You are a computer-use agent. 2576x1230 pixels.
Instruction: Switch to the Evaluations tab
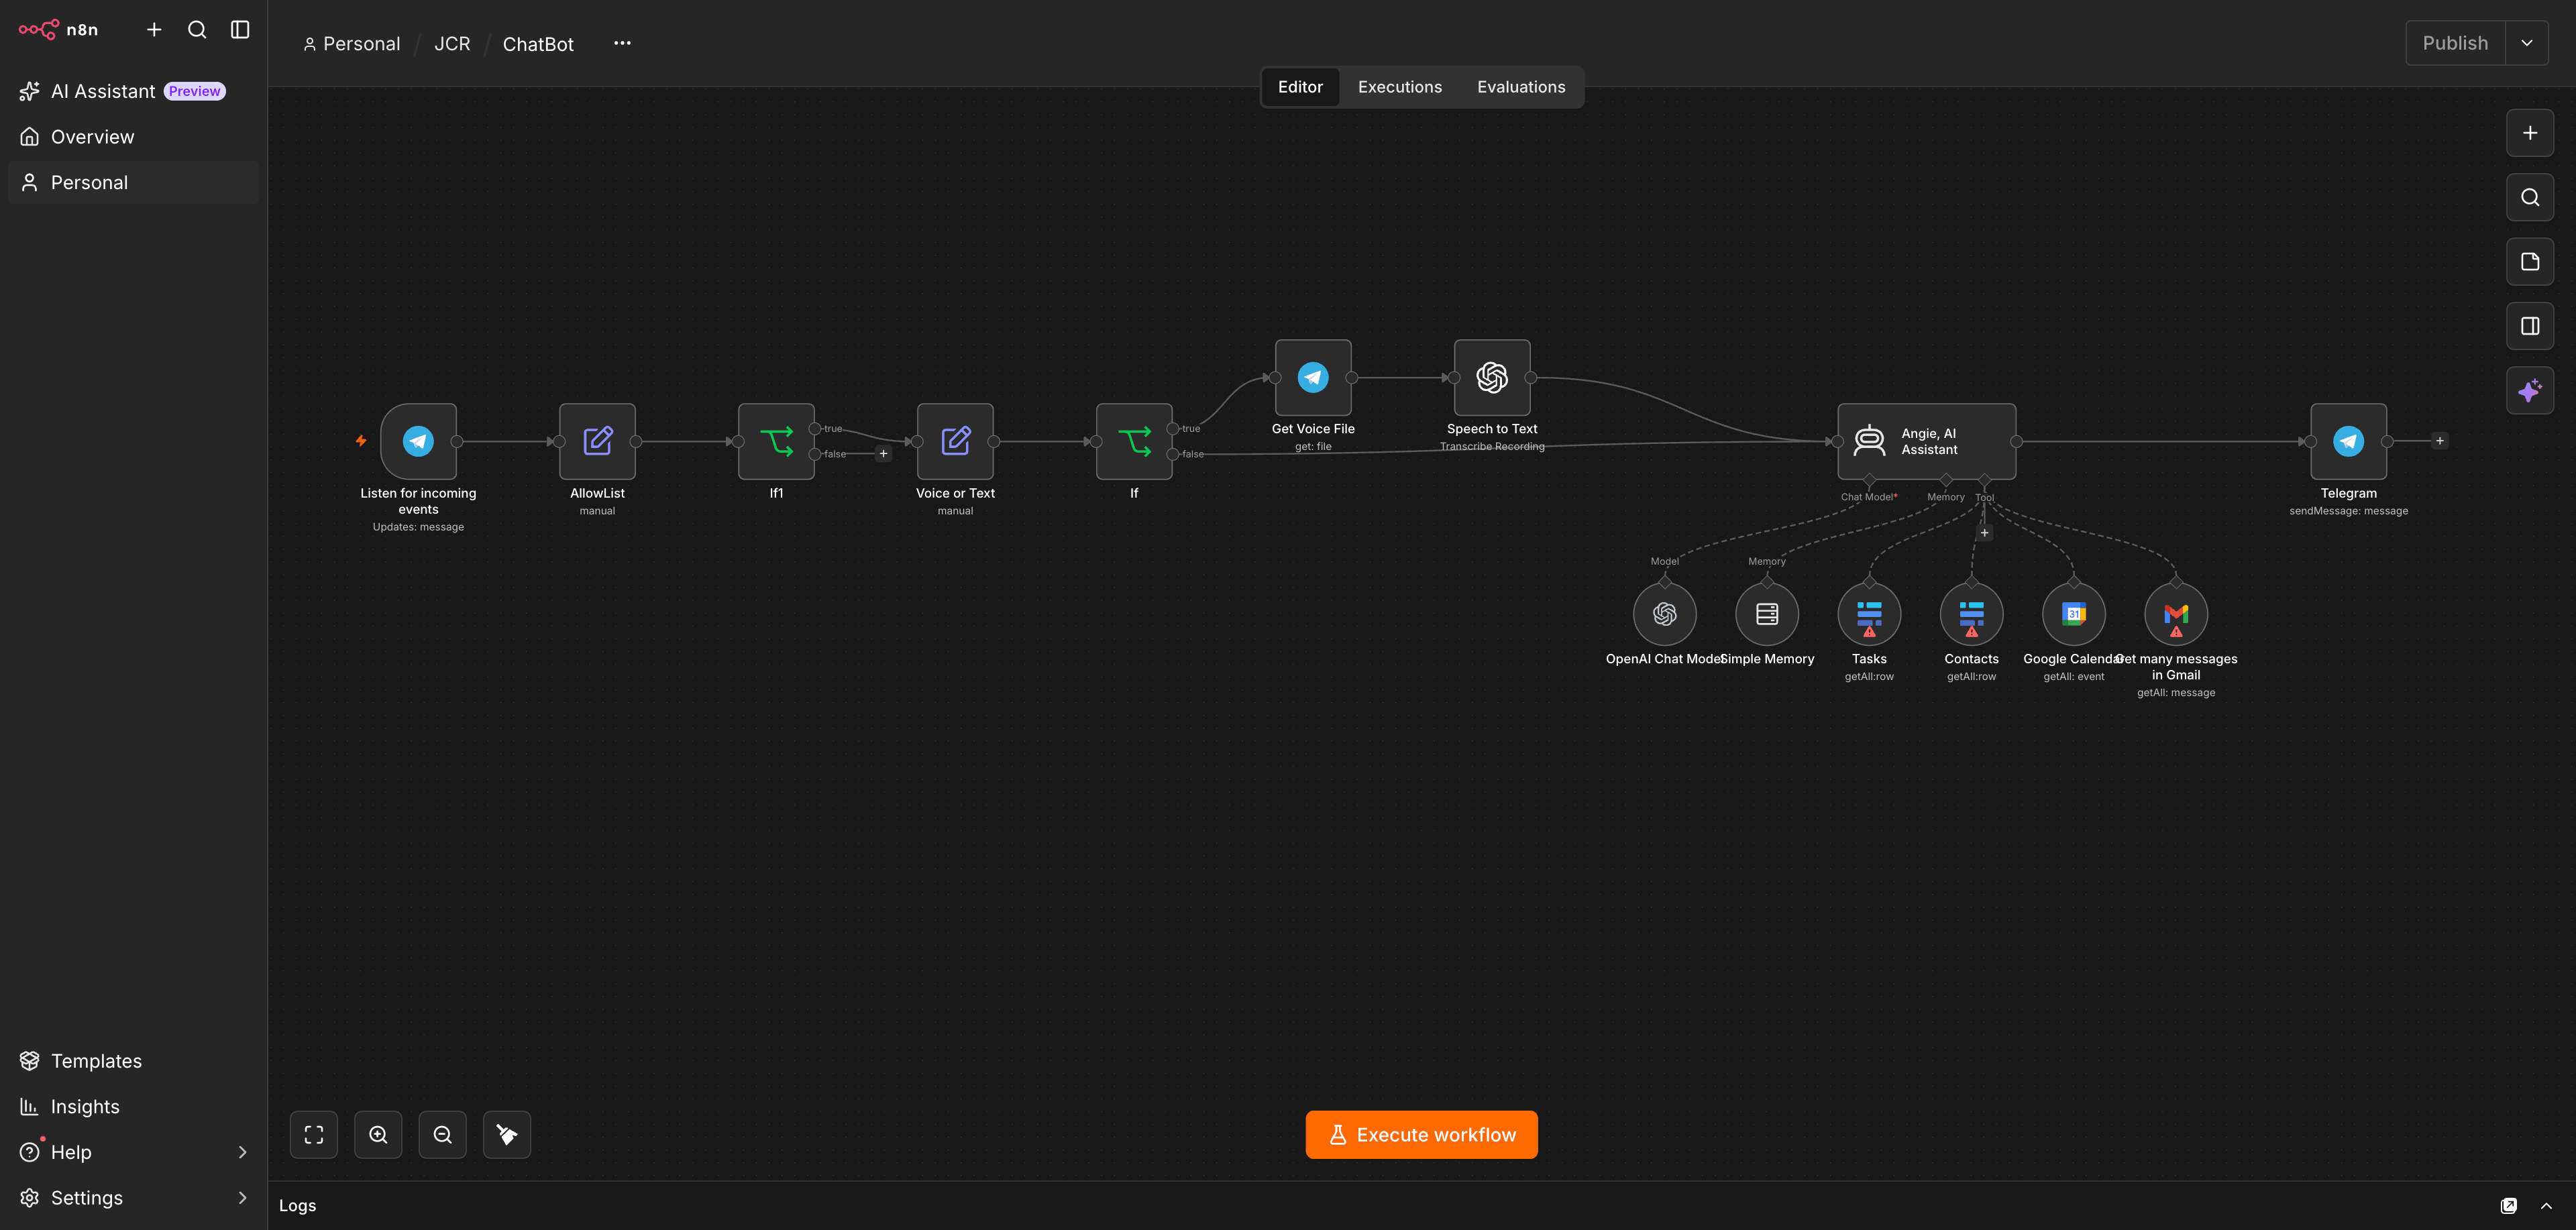point(1521,87)
